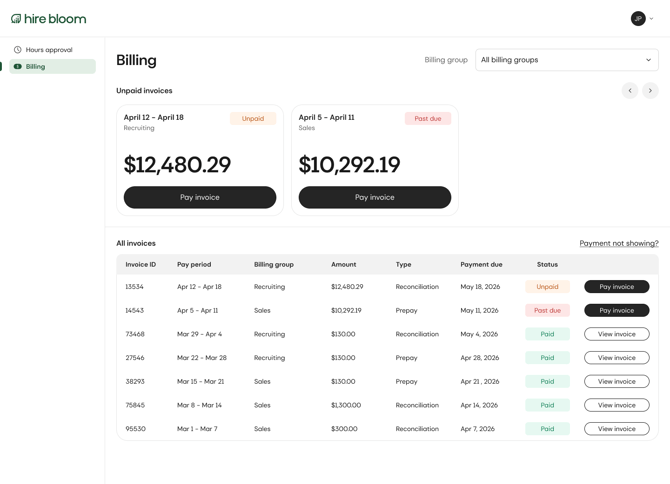Click payment due Apr 14, 2026
The width and height of the screenshot is (670, 484).
pos(479,405)
